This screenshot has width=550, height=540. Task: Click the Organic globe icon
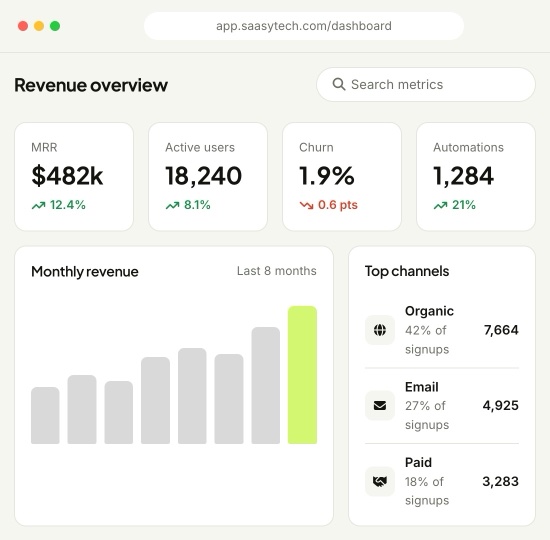click(x=380, y=330)
